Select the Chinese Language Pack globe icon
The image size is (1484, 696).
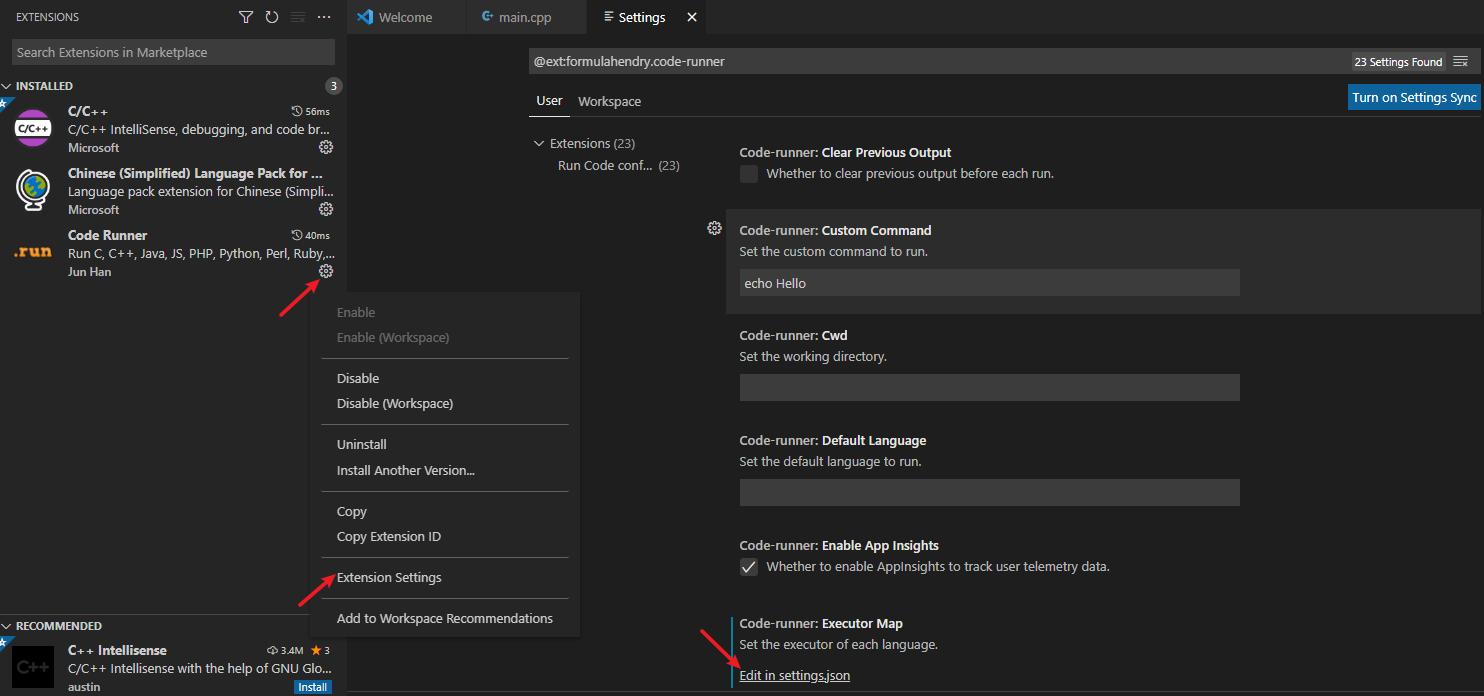tap(33, 190)
